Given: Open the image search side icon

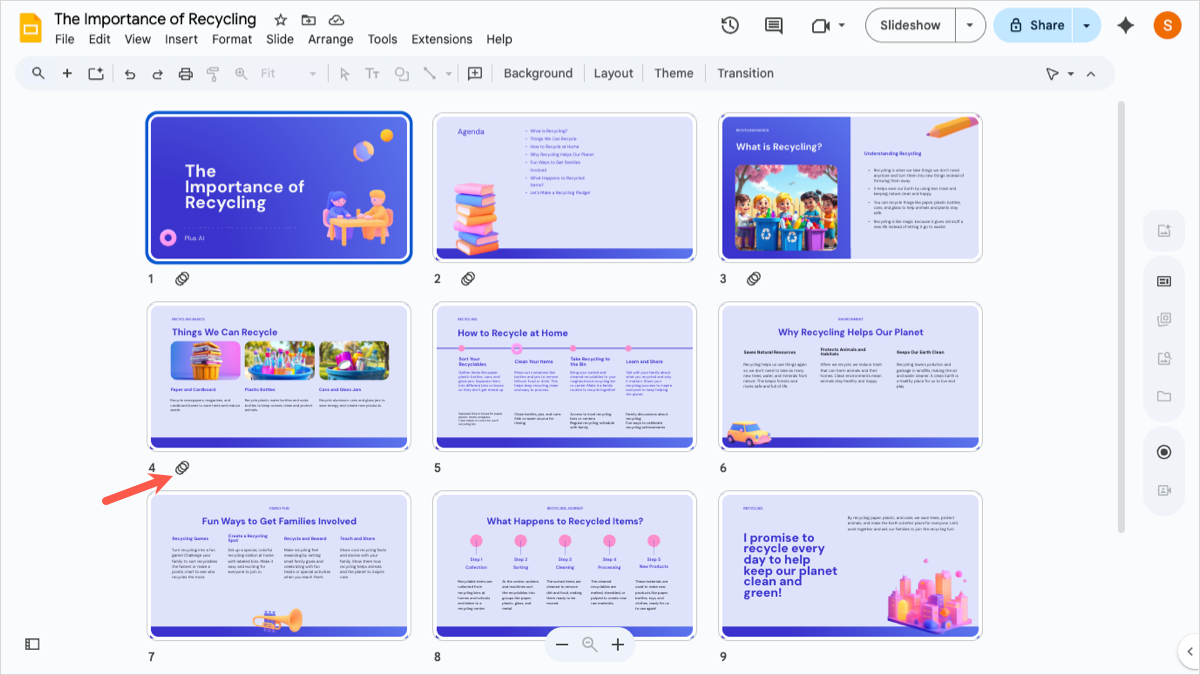Looking at the screenshot, I should pos(1164,358).
